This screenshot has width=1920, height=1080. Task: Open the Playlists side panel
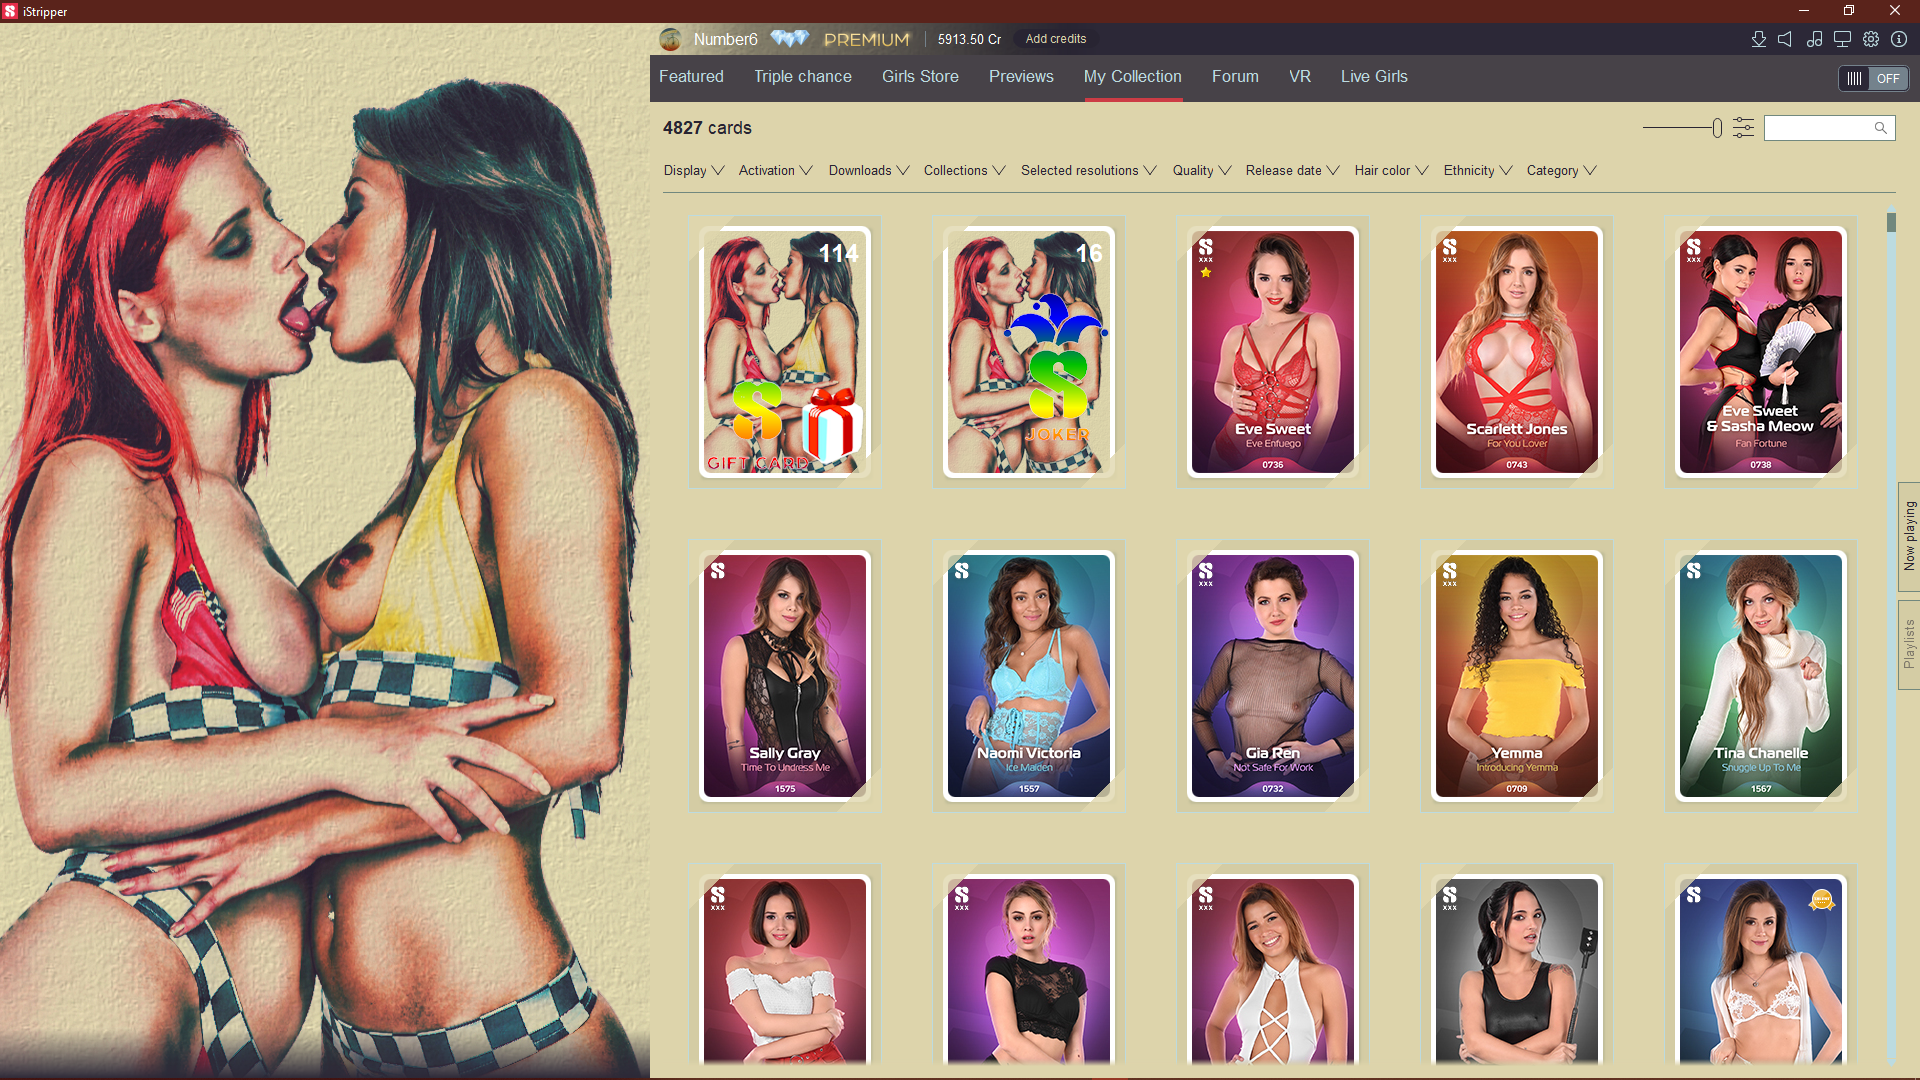click(1908, 644)
